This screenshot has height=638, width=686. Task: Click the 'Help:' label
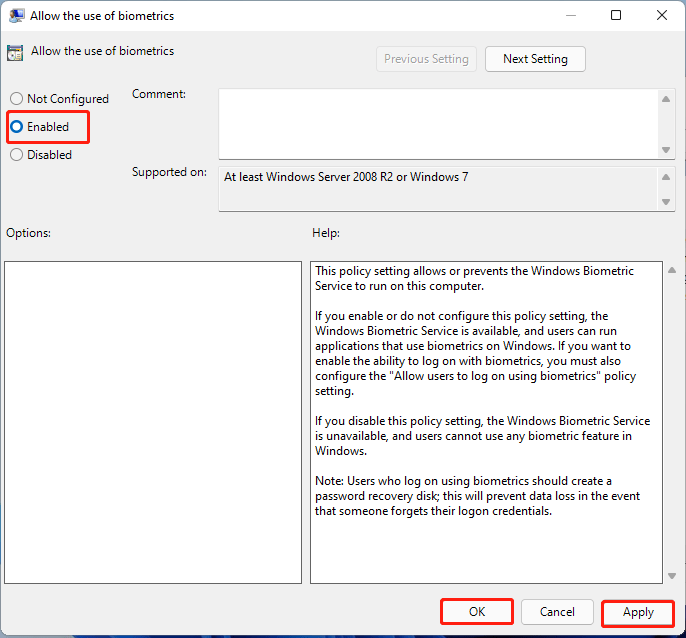pyautogui.click(x=326, y=233)
